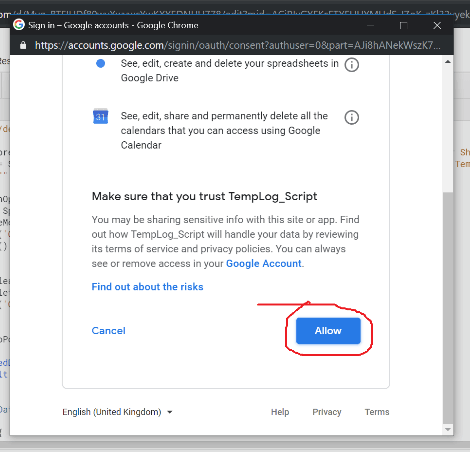The width and height of the screenshot is (470, 452).
Task: Minimize the Sign in popup window
Action: [x=370, y=25]
